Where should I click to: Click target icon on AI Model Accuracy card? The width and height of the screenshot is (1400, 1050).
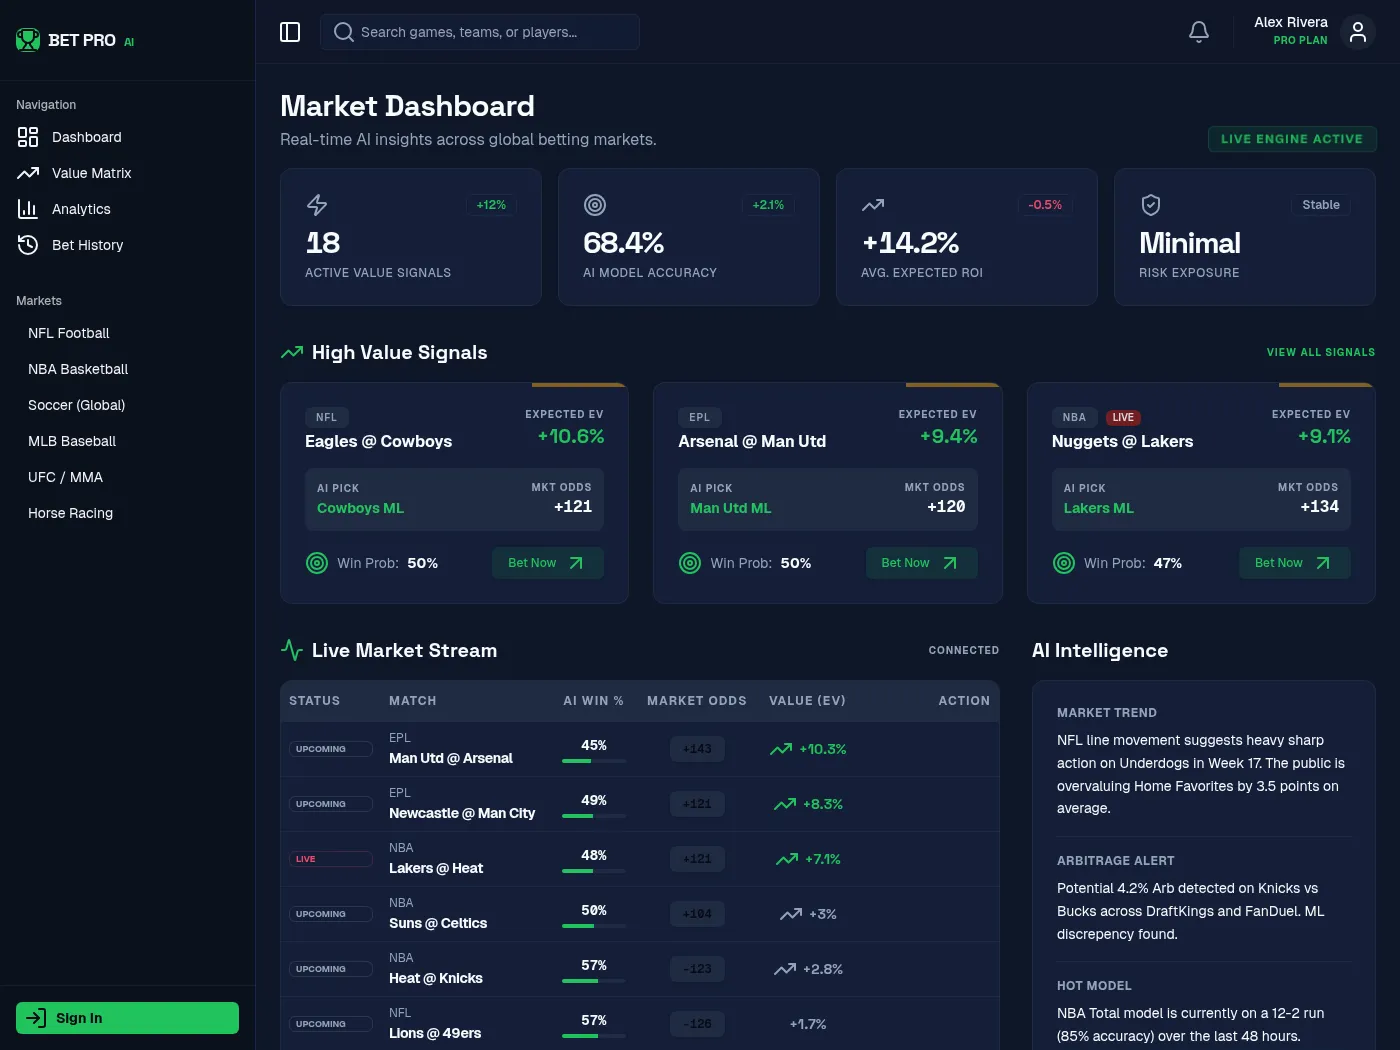[595, 205]
